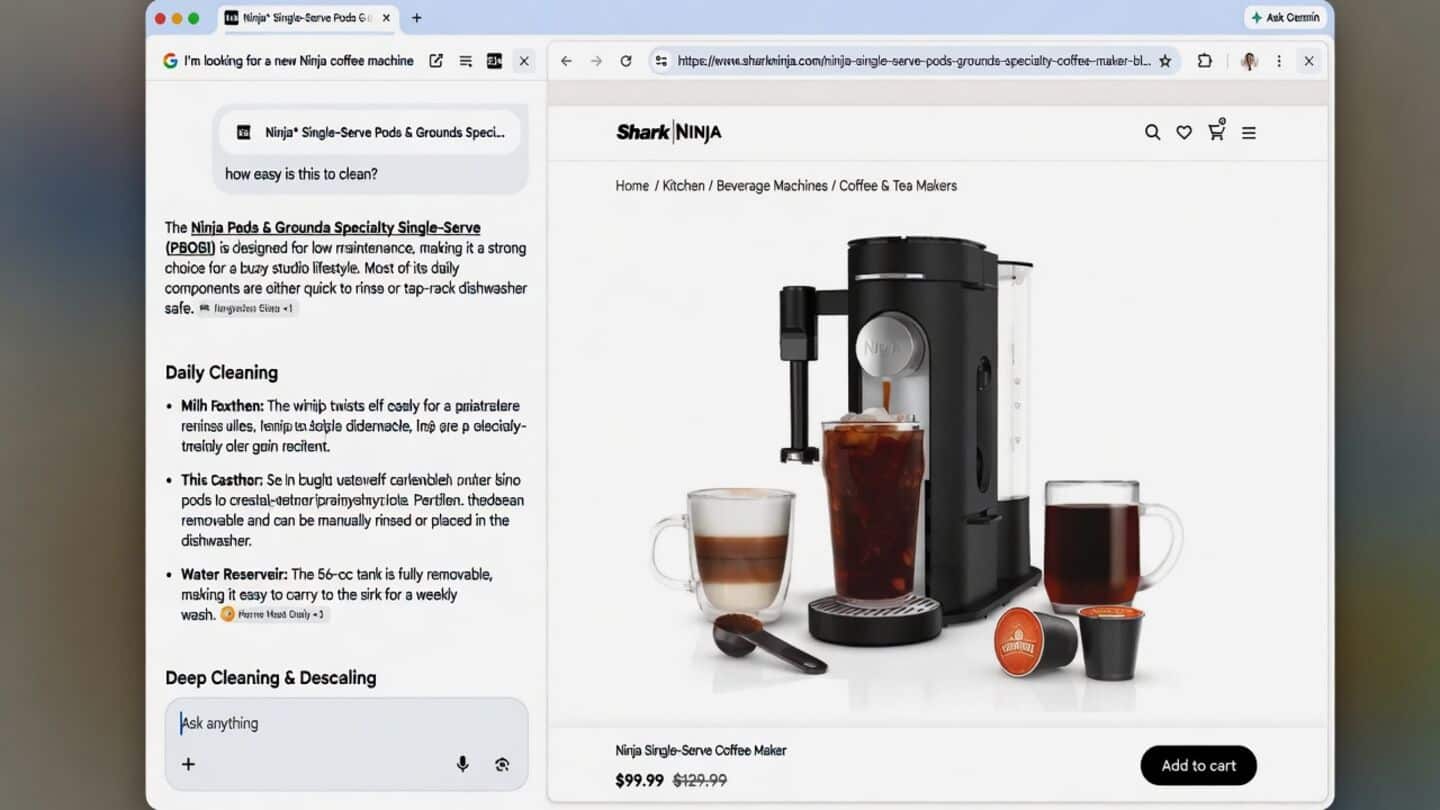Go back to the previous page

tap(566, 61)
